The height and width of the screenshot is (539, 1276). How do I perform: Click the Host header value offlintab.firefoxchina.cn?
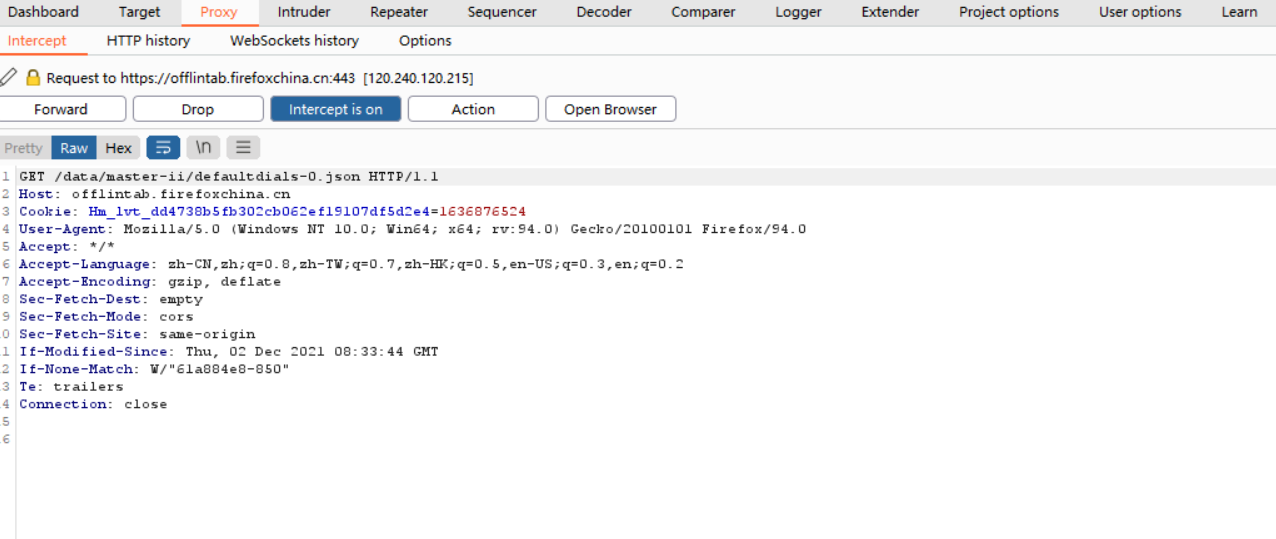coord(181,194)
